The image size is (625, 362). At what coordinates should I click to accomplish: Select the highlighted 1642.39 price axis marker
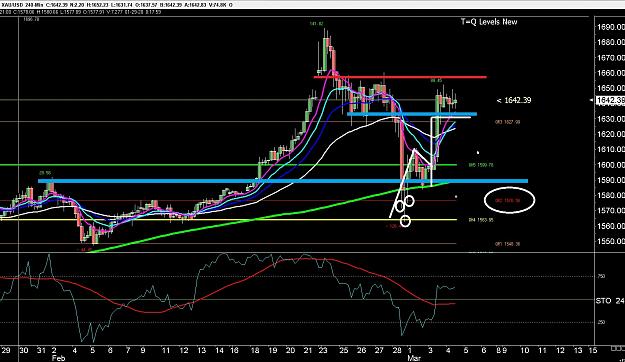(610, 100)
